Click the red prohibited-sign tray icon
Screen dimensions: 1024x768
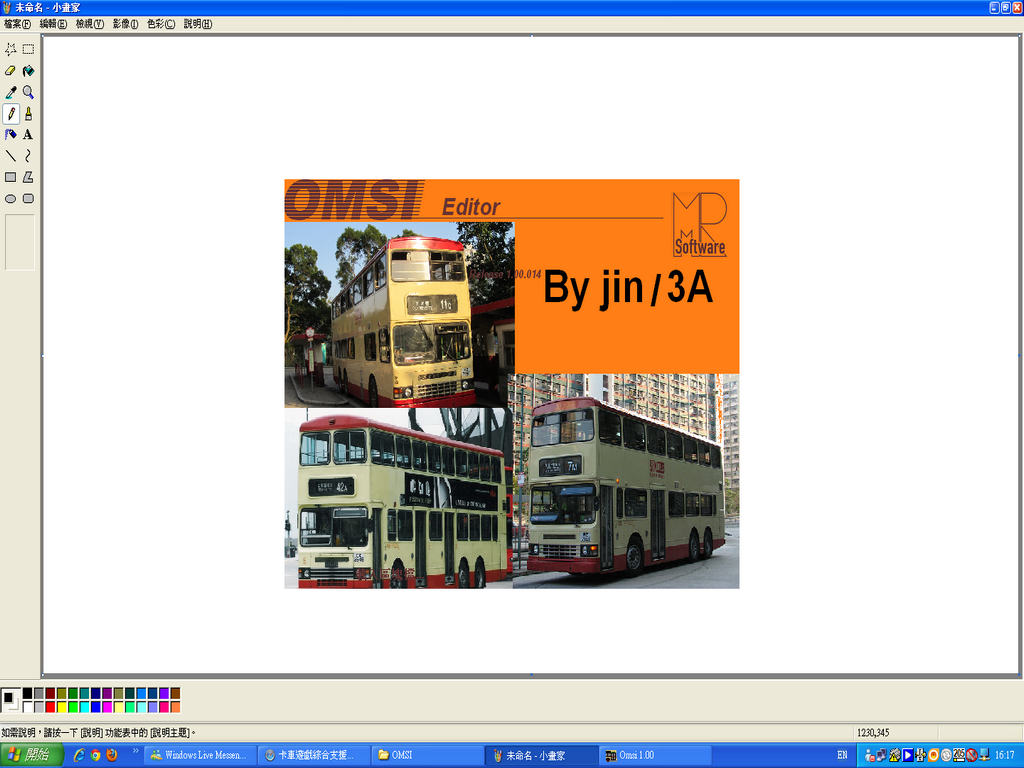(972, 756)
